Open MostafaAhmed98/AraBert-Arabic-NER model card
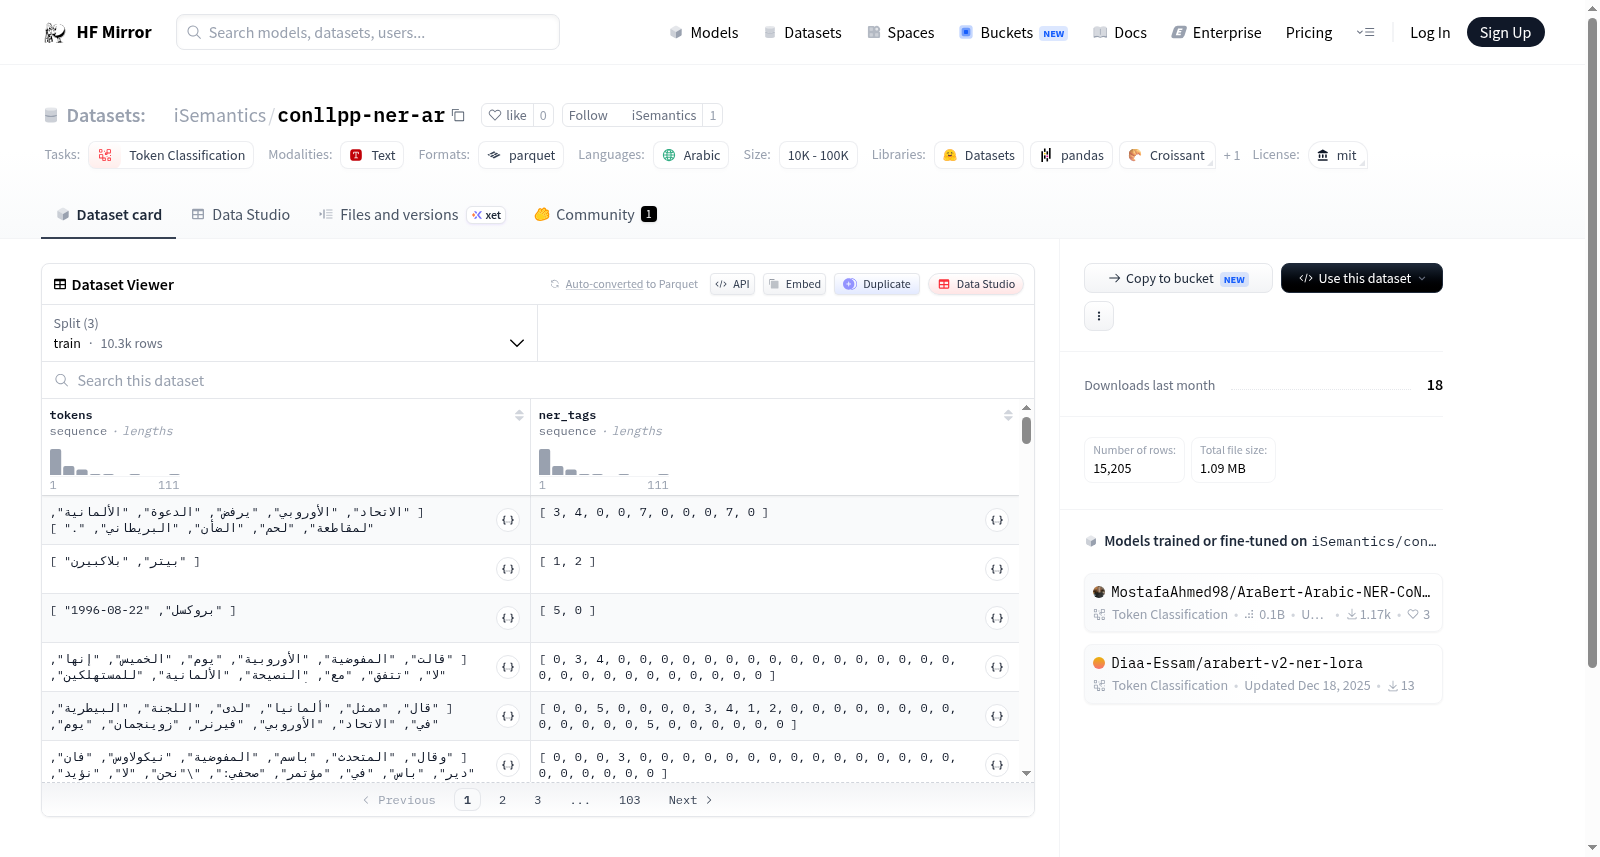The height and width of the screenshot is (857, 1600). click(x=1263, y=602)
